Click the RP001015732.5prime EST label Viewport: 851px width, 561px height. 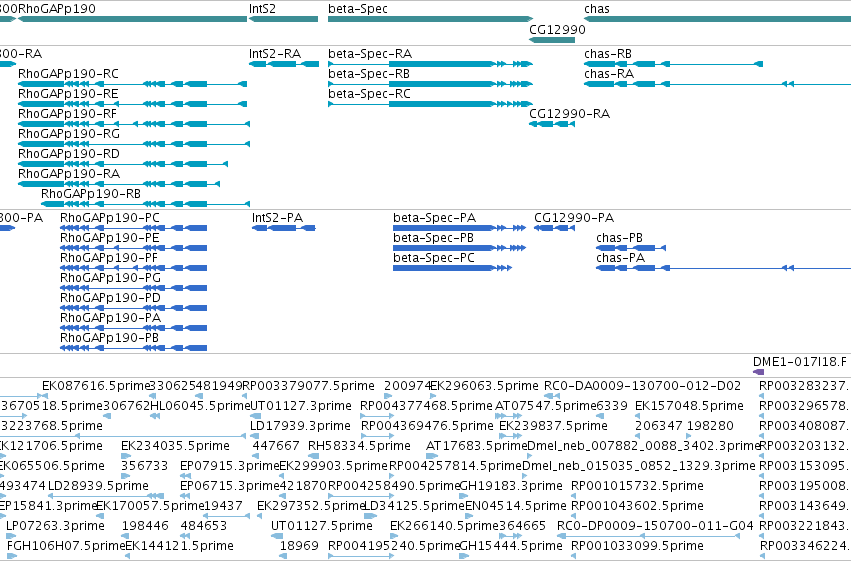pos(637,486)
